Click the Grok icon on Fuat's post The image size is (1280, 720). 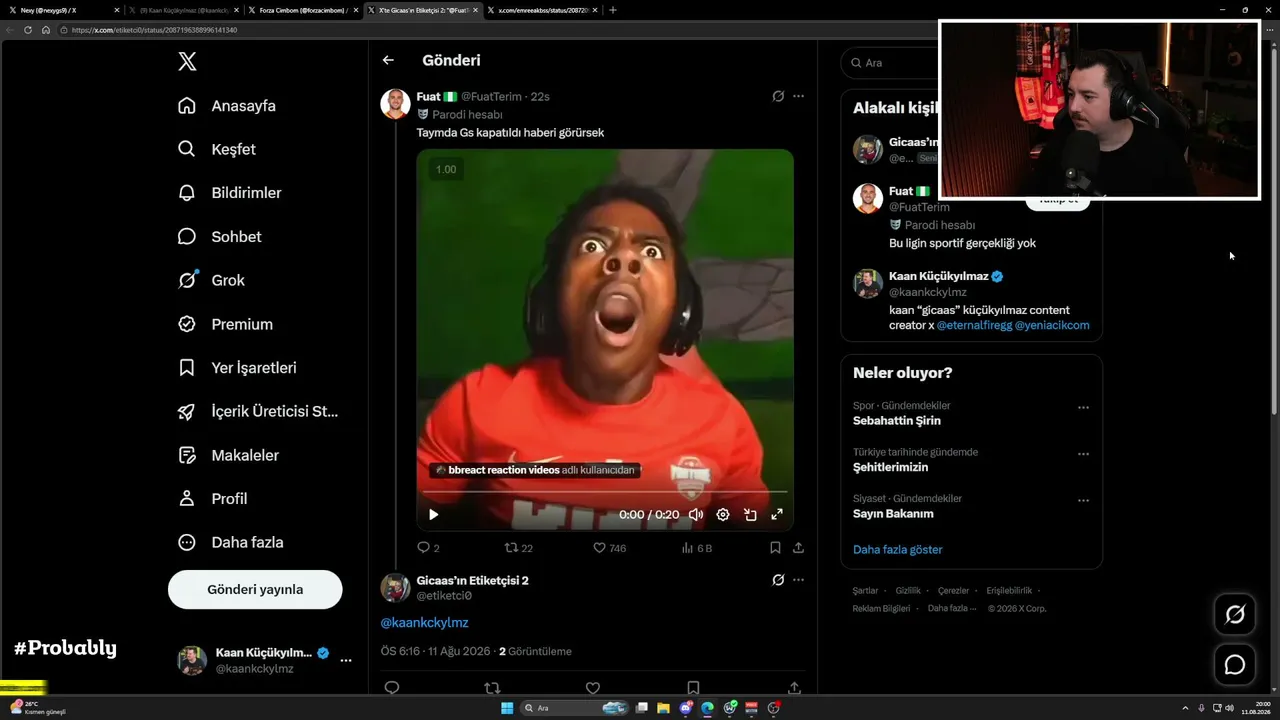(x=778, y=97)
